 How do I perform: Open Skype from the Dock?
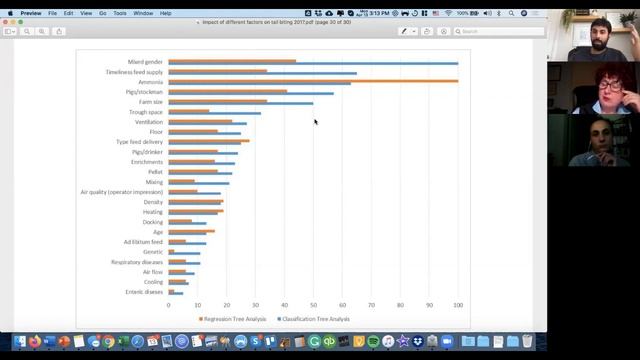[x=256, y=341]
